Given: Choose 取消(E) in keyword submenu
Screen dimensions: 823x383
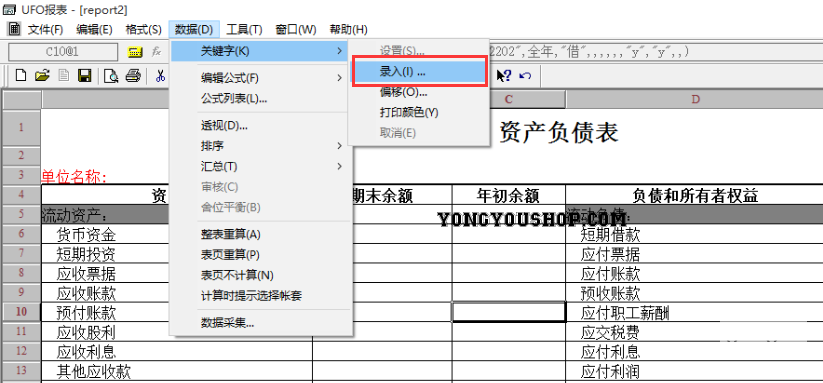Looking at the screenshot, I should coord(419,133).
